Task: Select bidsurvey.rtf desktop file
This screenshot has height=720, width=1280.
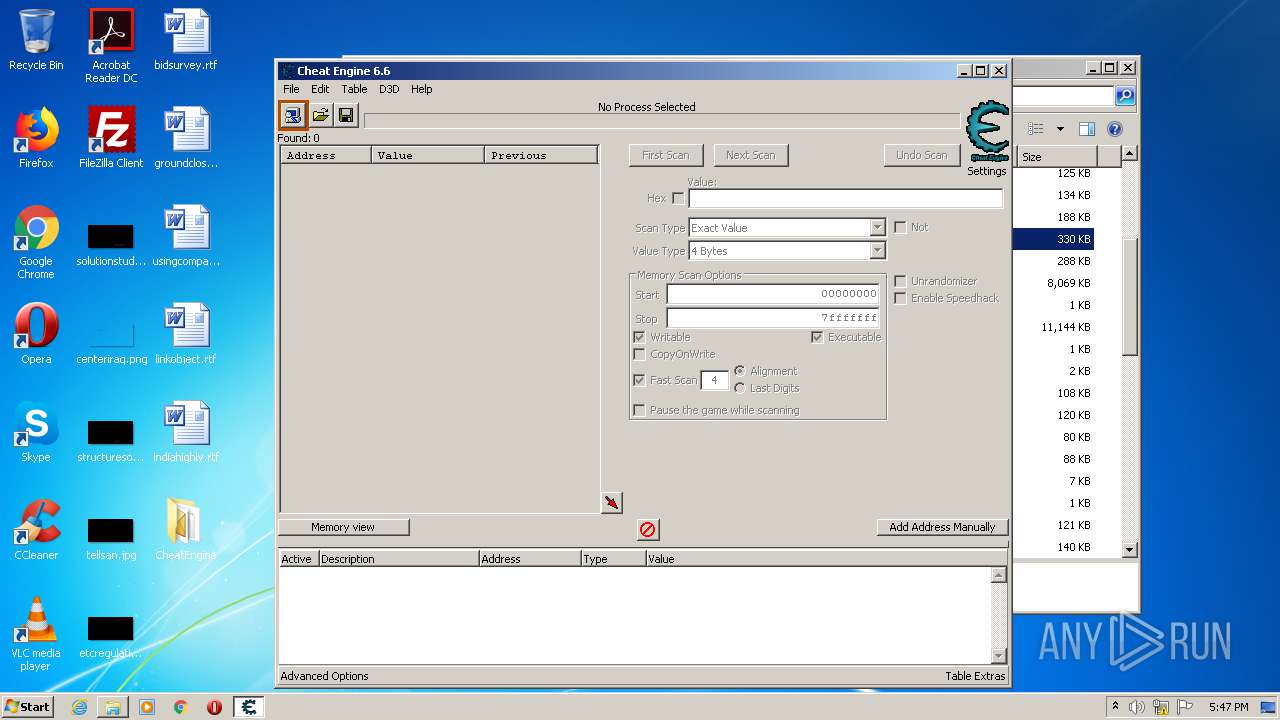Action: pos(186,41)
